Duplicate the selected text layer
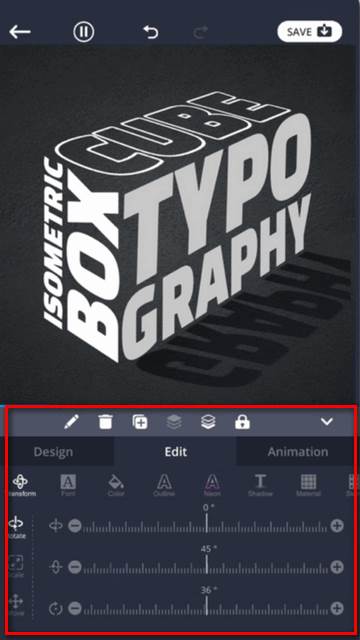This screenshot has width=360, height=640. [140, 422]
